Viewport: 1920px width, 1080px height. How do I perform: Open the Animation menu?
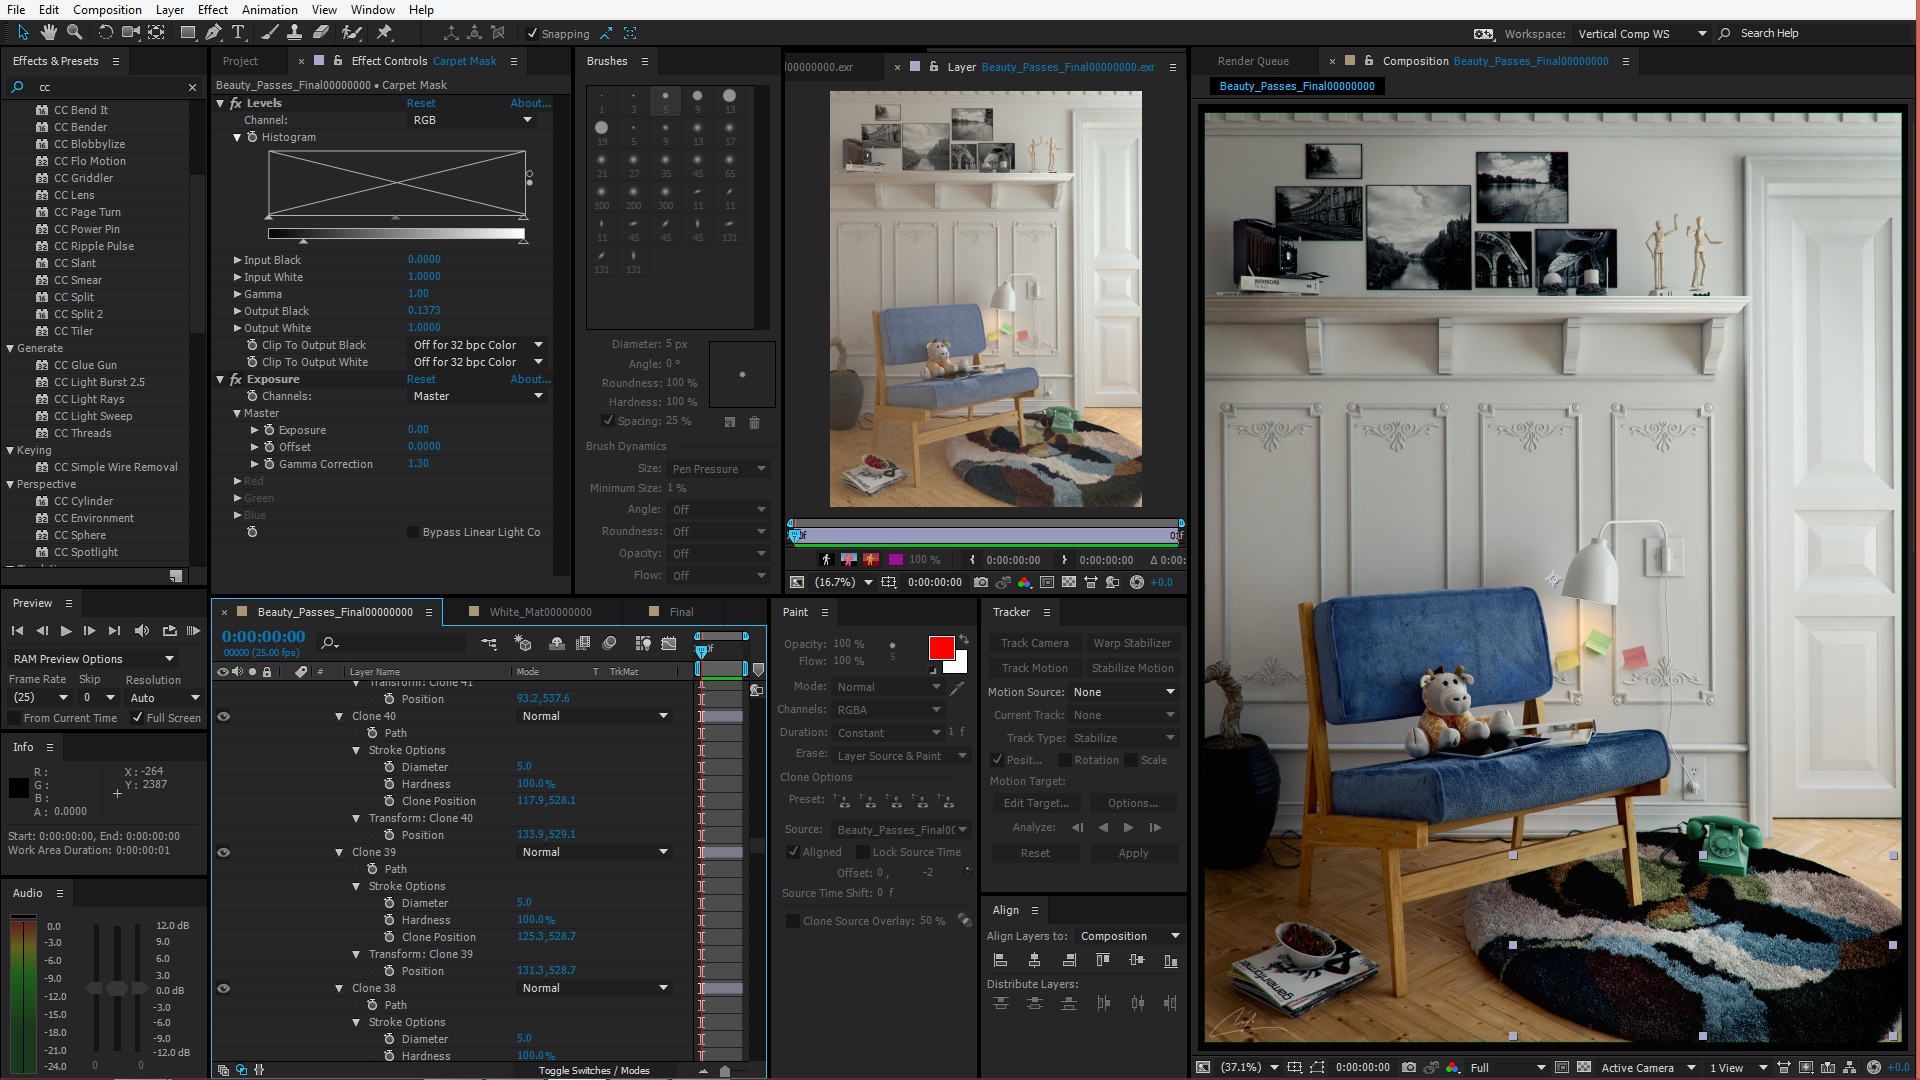click(x=269, y=10)
